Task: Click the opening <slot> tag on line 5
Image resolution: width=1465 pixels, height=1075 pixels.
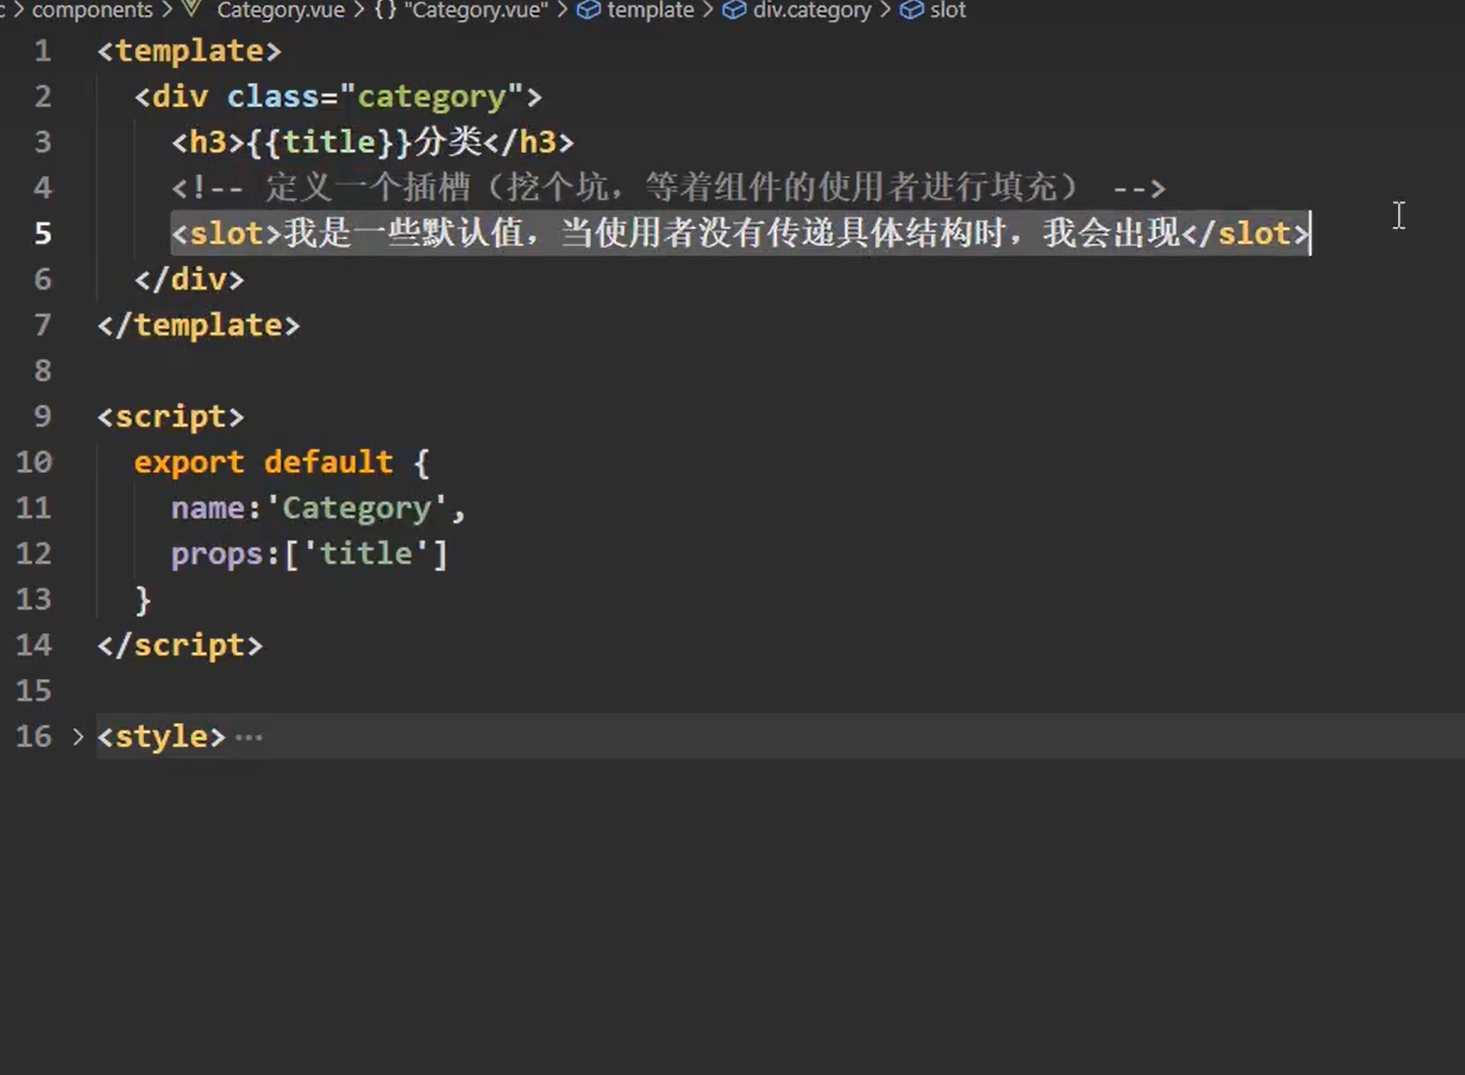Action: [x=227, y=234]
